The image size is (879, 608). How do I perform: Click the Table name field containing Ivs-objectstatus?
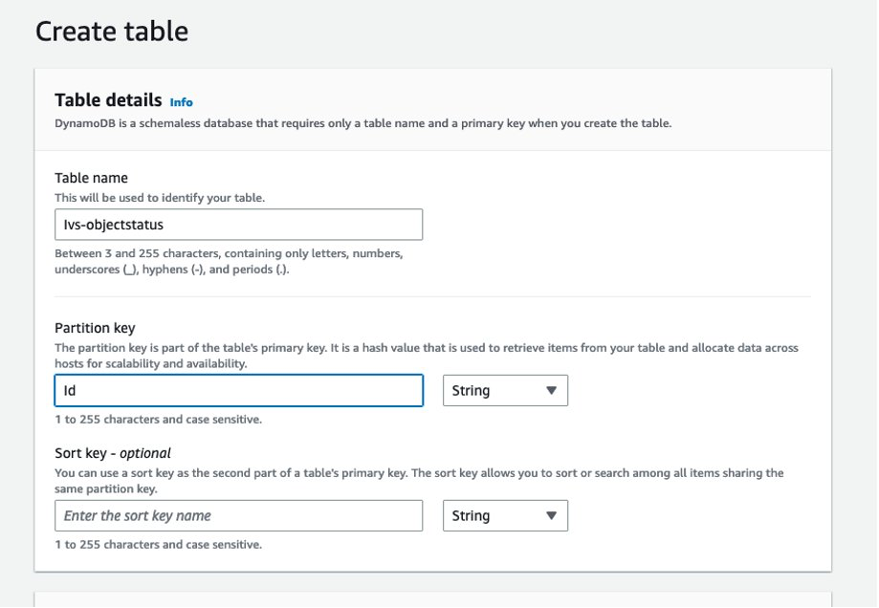[239, 225]
